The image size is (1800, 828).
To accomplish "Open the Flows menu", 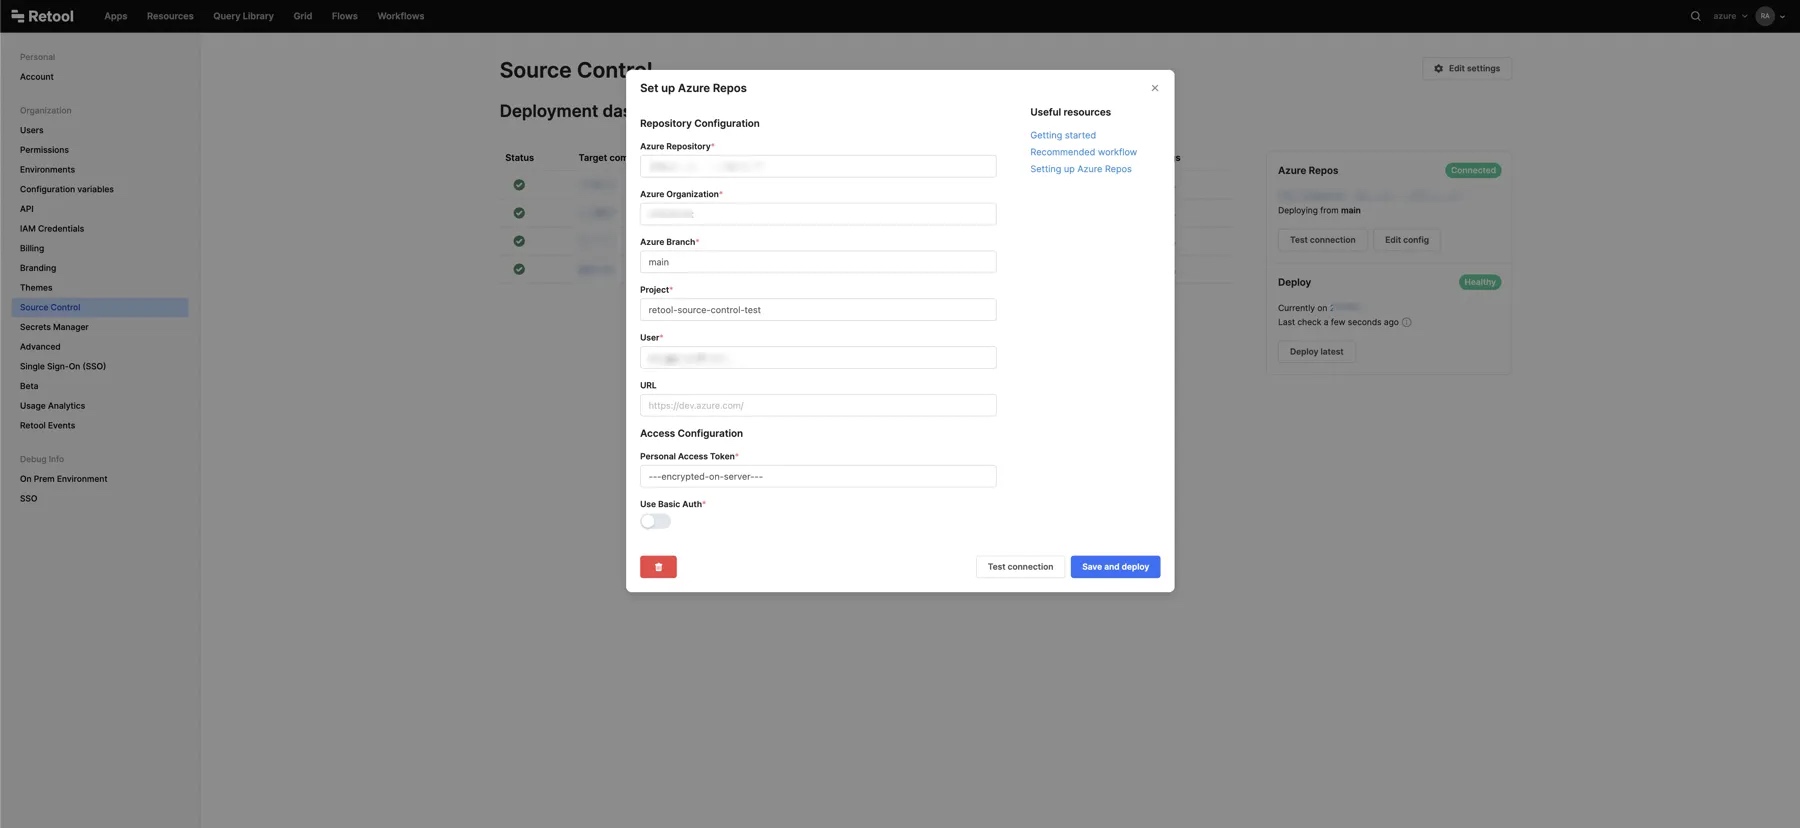I will click(345, 16).
